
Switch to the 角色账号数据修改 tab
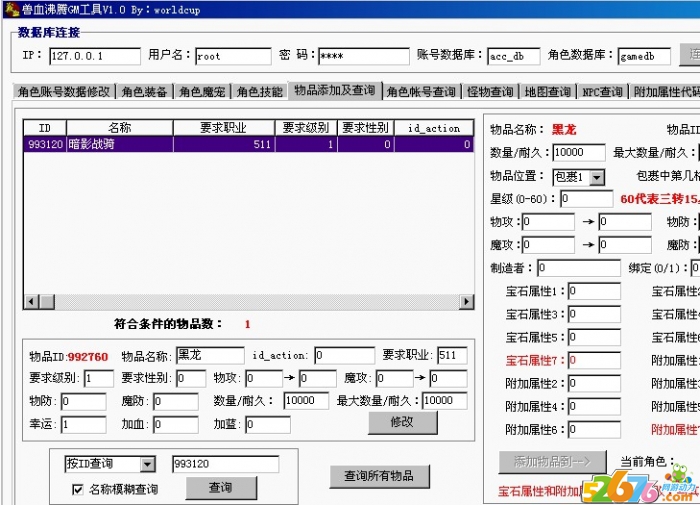point(64,92)
